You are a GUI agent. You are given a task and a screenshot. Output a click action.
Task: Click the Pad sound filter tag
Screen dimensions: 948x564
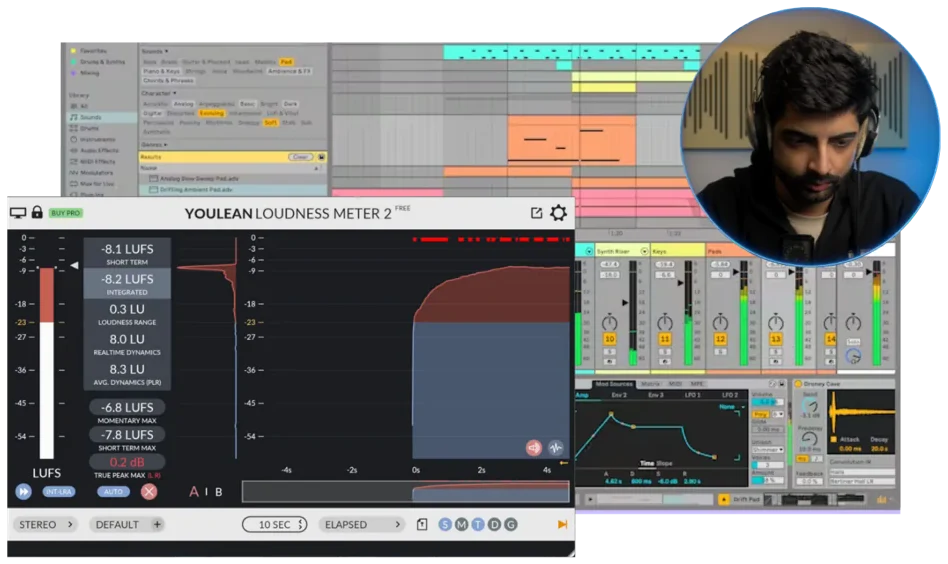pyautogui.click(x=286, y=62)
